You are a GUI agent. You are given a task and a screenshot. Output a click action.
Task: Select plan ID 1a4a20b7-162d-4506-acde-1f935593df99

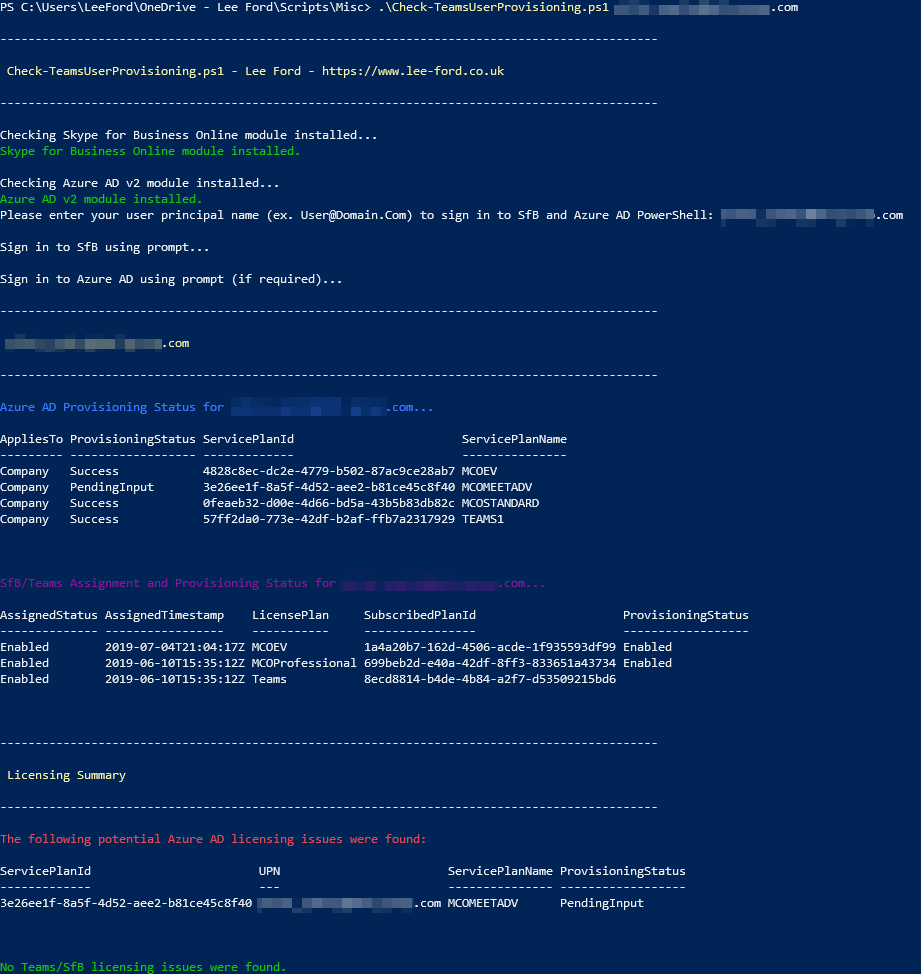(489, 647)
